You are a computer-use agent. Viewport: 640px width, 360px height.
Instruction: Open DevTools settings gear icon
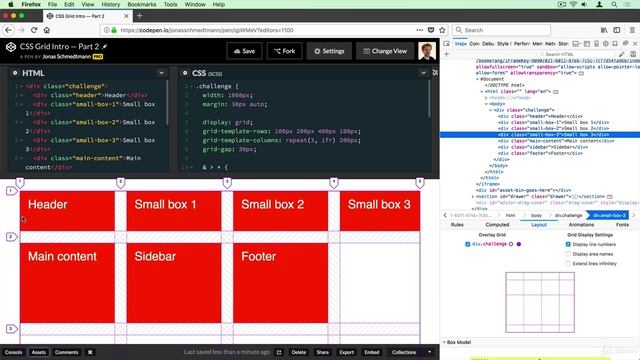(x=606, y=43)
